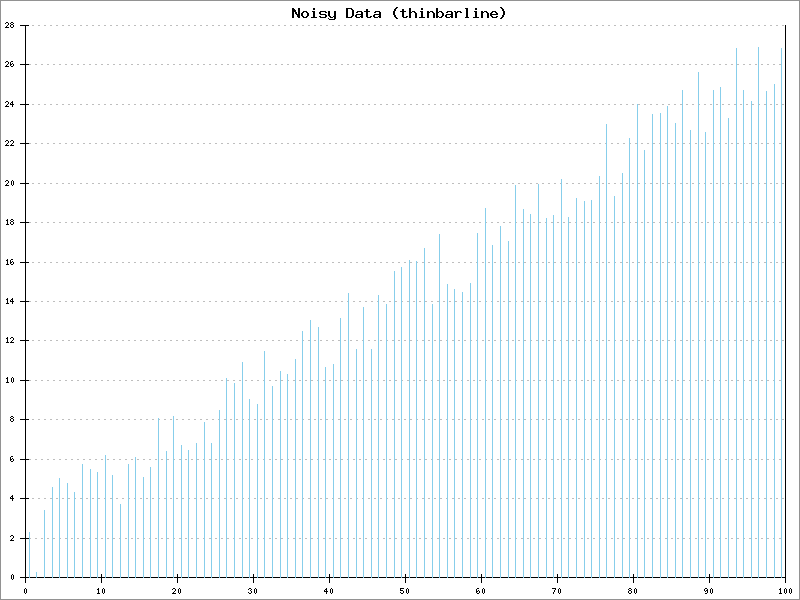Select the x-axis tick label 90
This screenshot has height=600, width=800.
(709, 591)
